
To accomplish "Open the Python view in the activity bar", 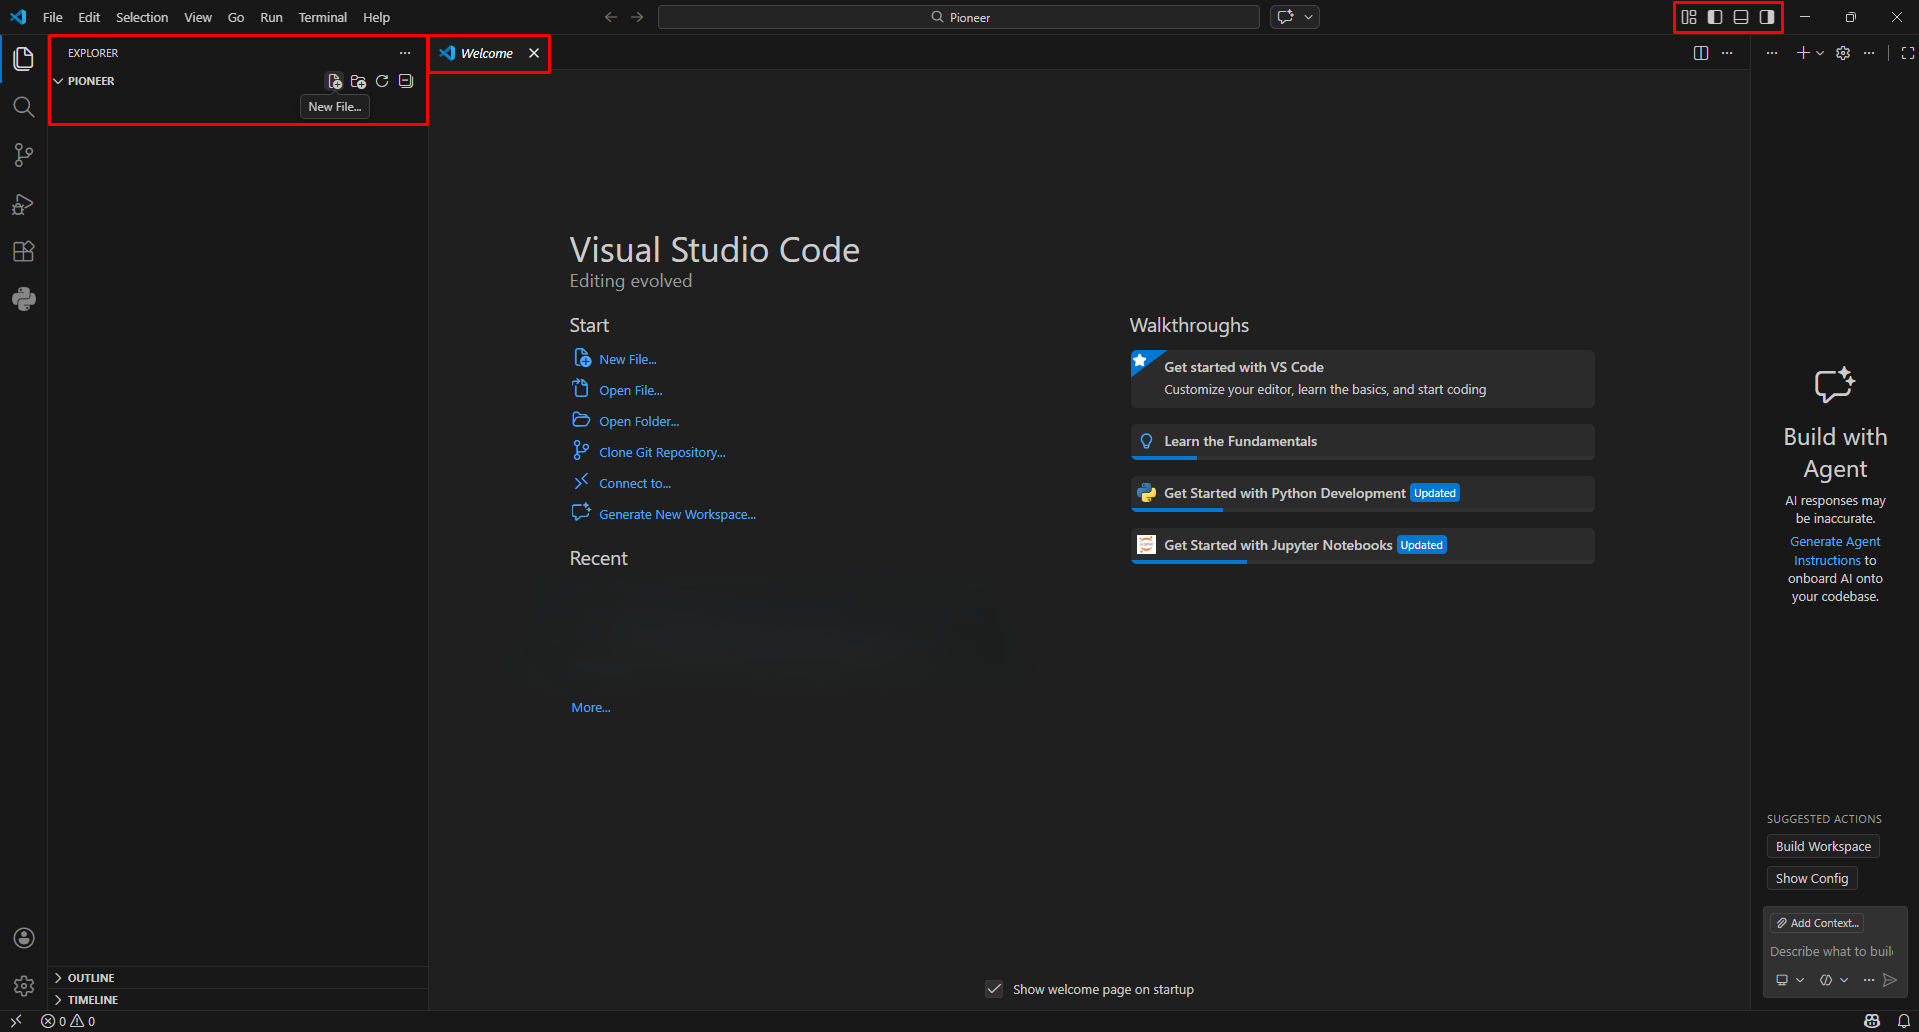I will click(24, 299).
